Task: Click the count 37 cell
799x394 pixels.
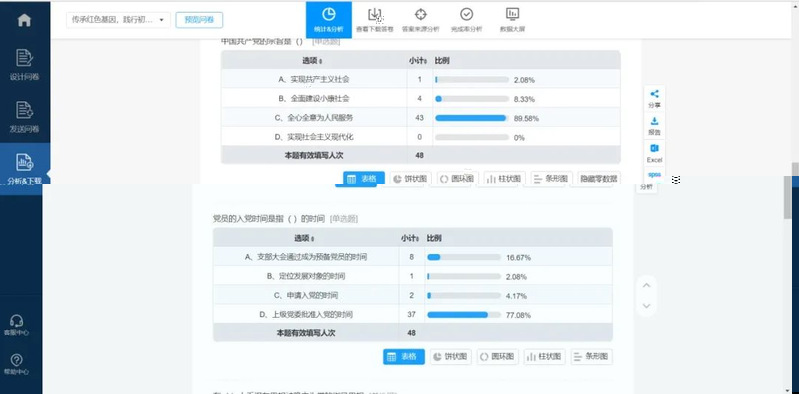Action: coord(412,315)
